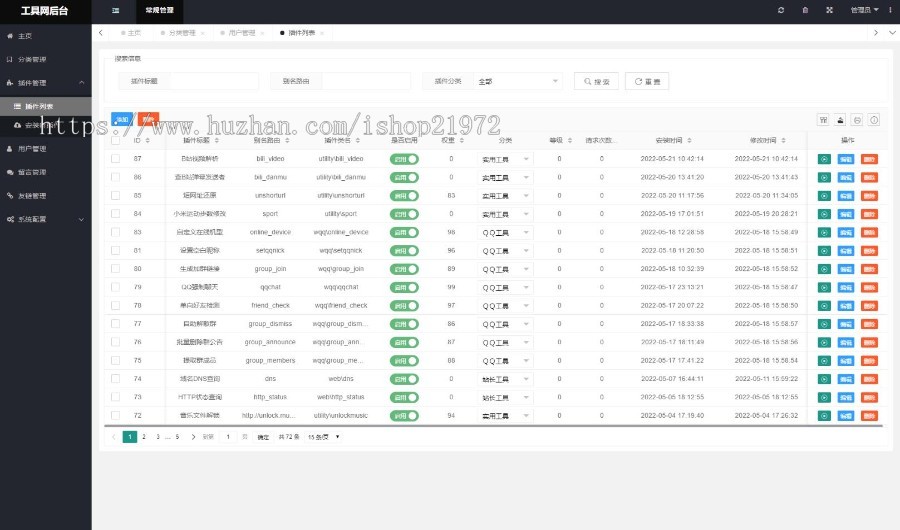Screen dimensions: 900x530
Task: Click the info icon above the table
Action: pos(874,119)
